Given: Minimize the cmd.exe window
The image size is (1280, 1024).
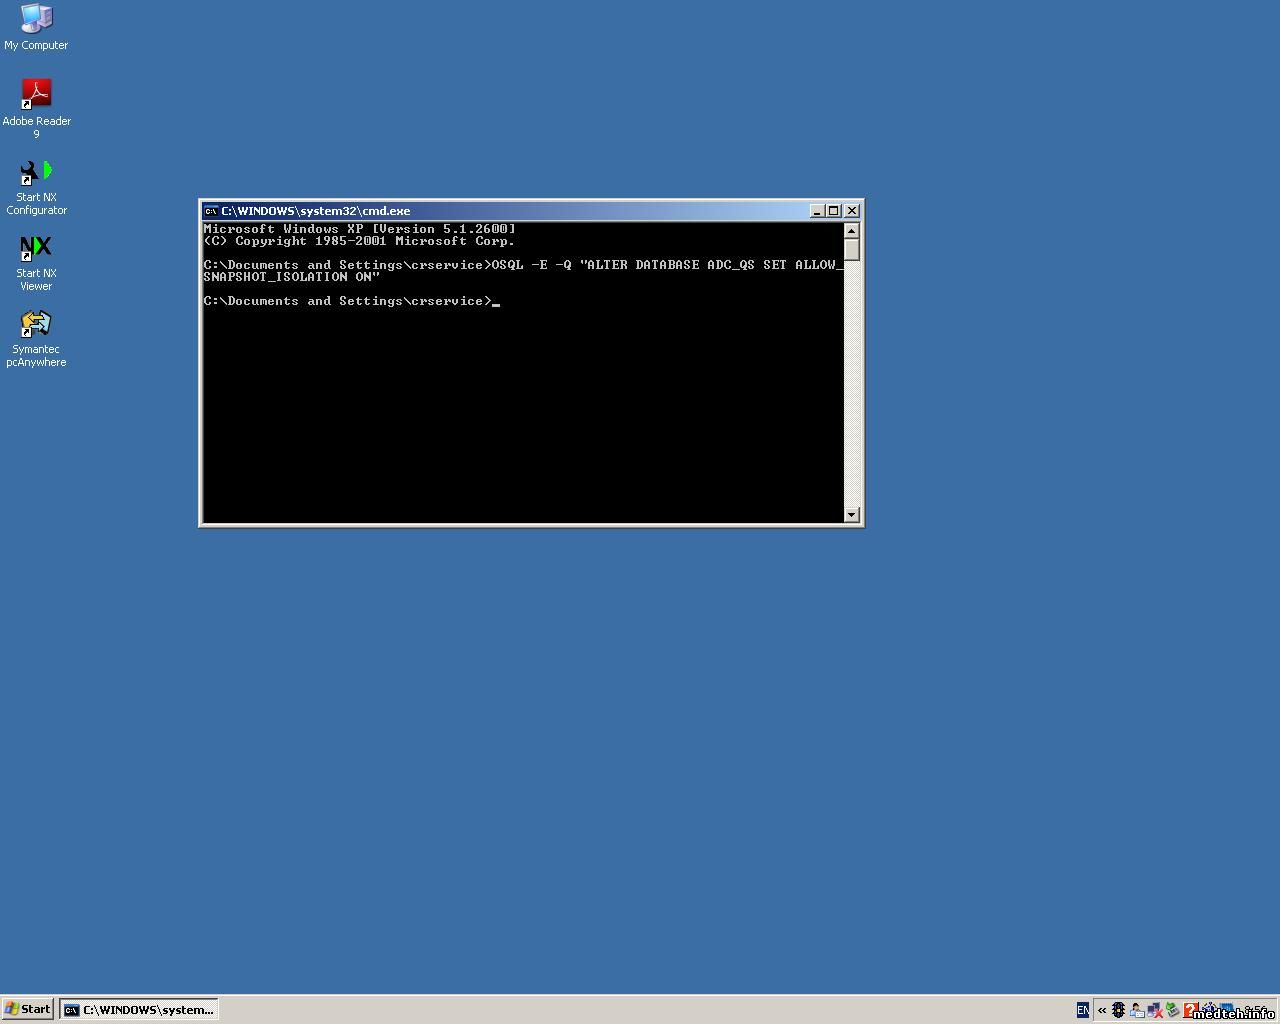Looking at the screenshot, I should click(x=817, y=211).
